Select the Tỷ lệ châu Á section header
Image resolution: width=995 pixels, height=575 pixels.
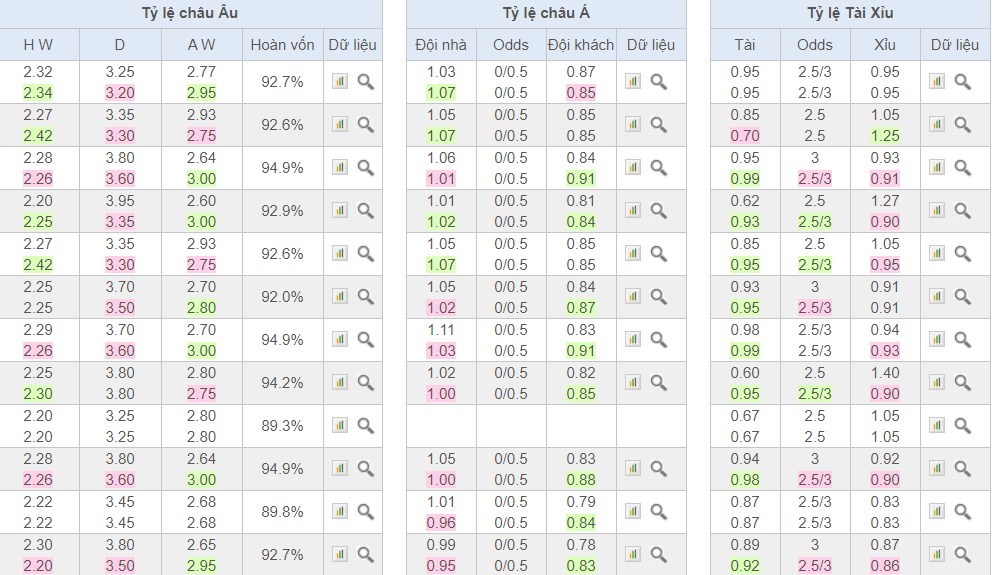click(546, 13)
